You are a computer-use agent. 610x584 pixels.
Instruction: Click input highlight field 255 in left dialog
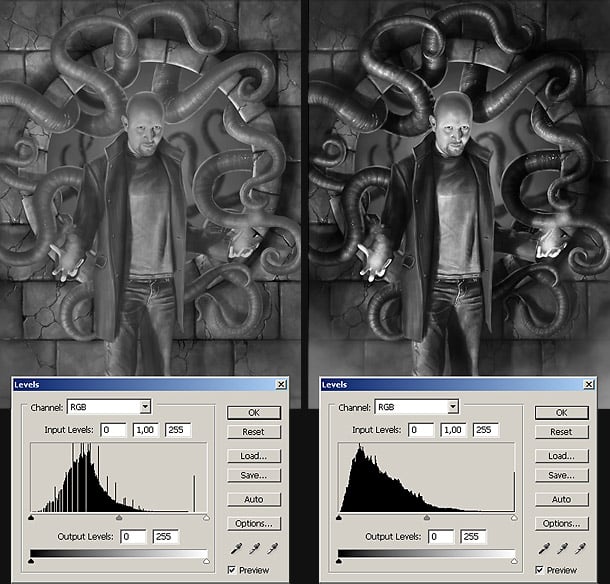coord(178,430)
